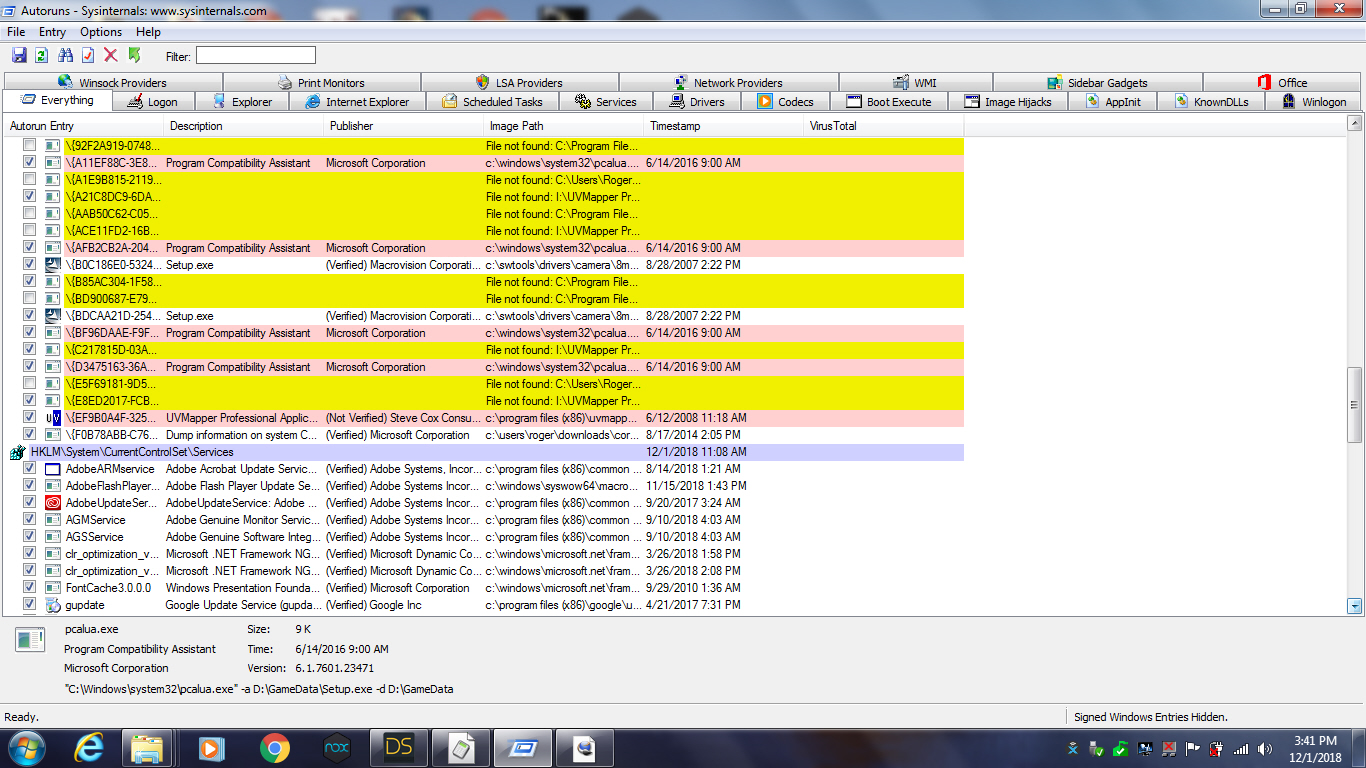
Task: Click the registry icon beside HKLM Services key
Action: 18,452
